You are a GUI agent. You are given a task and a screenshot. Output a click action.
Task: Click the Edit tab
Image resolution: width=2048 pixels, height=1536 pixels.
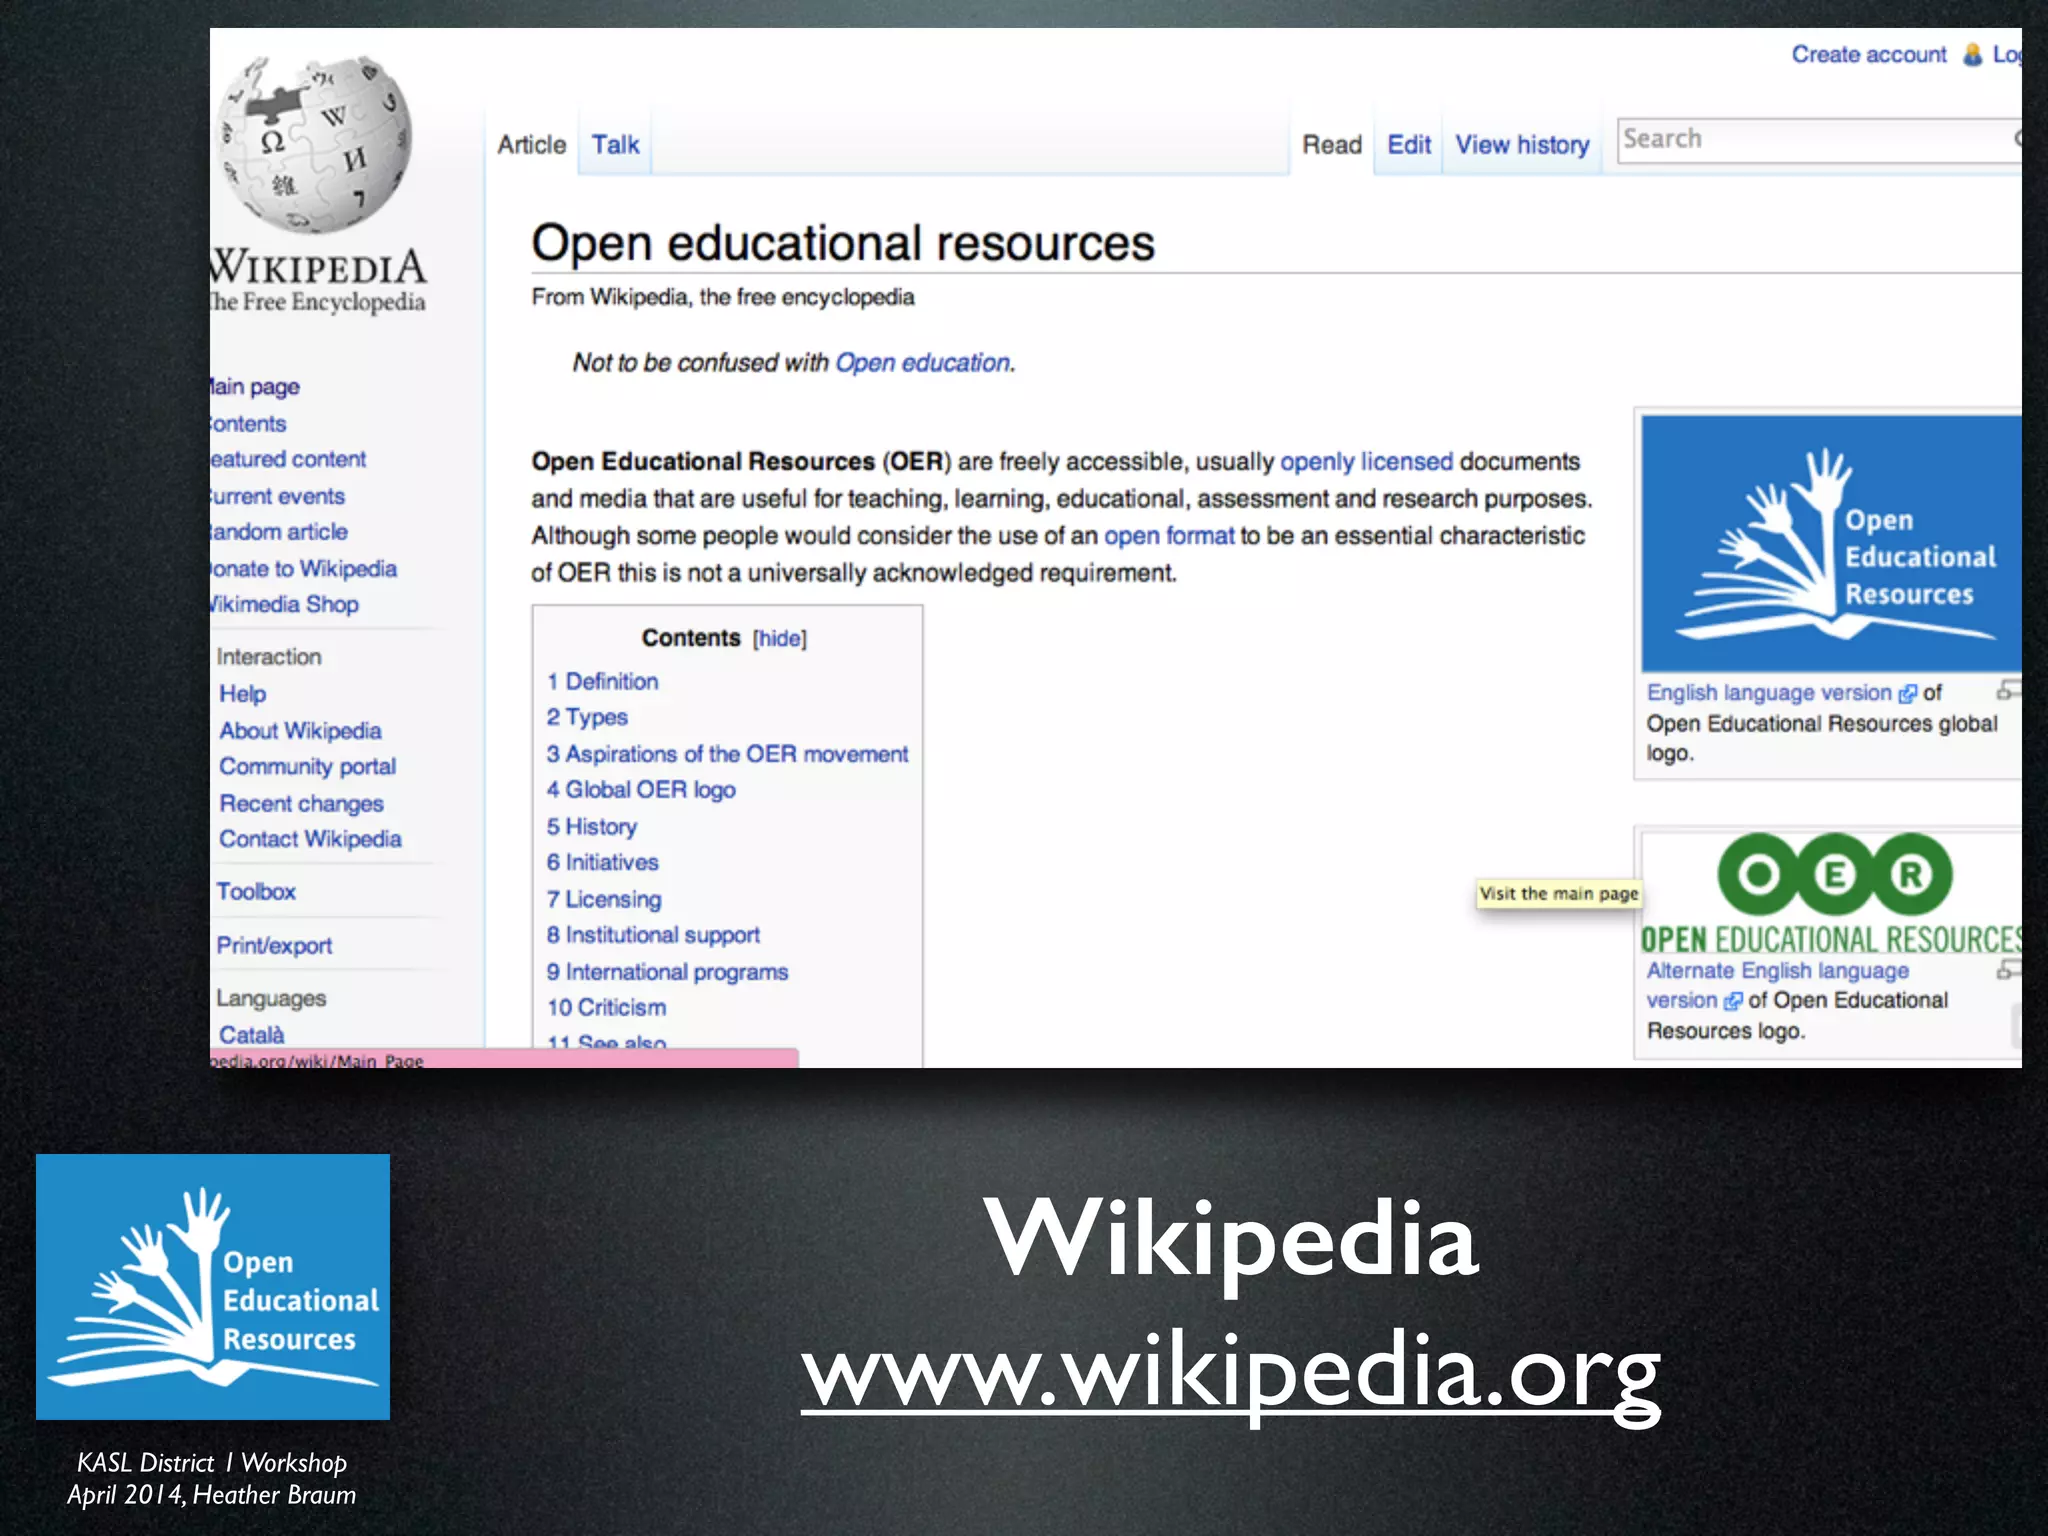tap(1408, 146)
